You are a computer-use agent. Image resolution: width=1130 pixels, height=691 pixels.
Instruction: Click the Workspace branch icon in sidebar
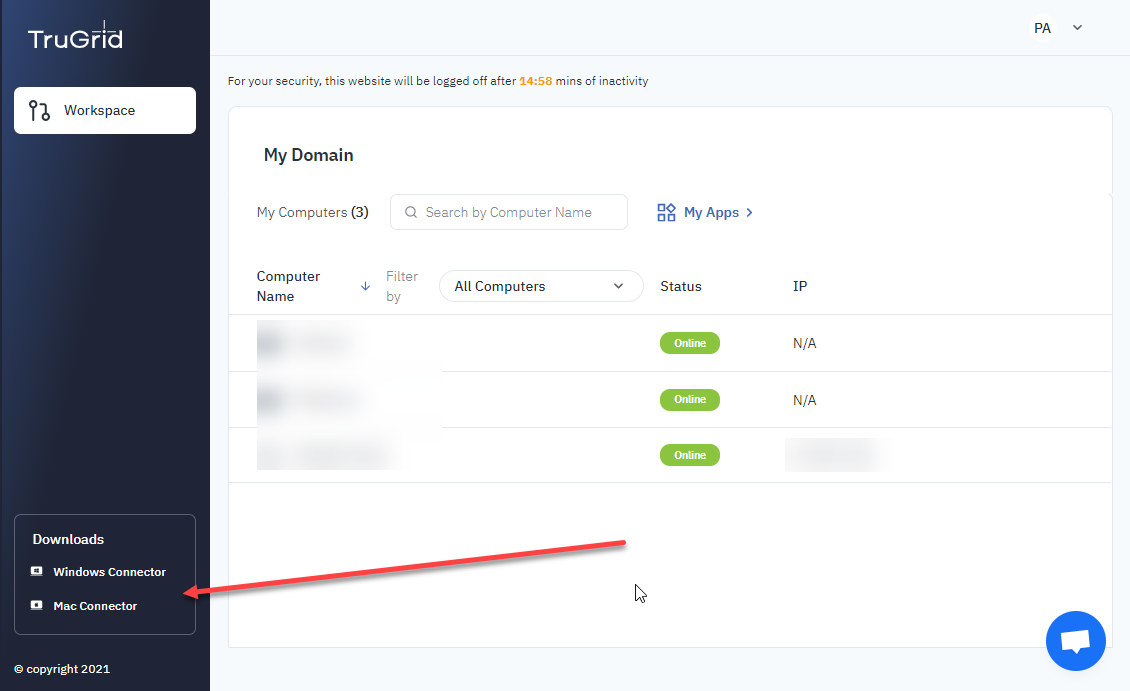click(x=39, y=110)
